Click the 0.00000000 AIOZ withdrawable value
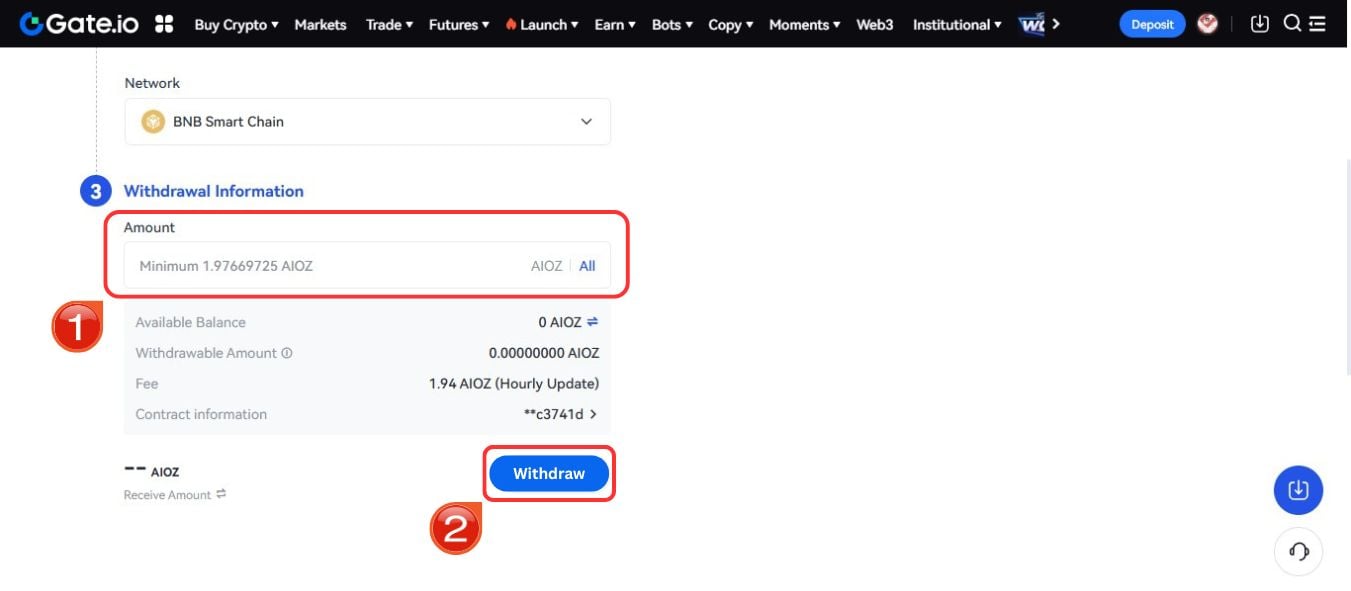1351x591 pixels. (544, 353)
